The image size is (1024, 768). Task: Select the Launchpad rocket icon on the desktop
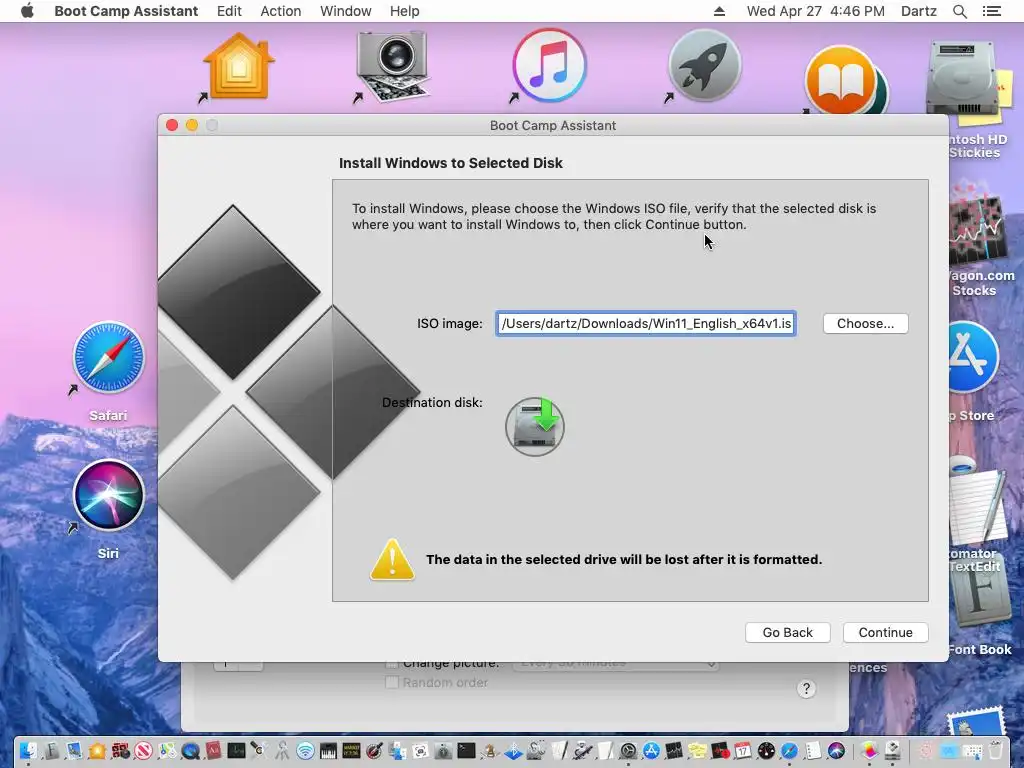click(705, 65)
